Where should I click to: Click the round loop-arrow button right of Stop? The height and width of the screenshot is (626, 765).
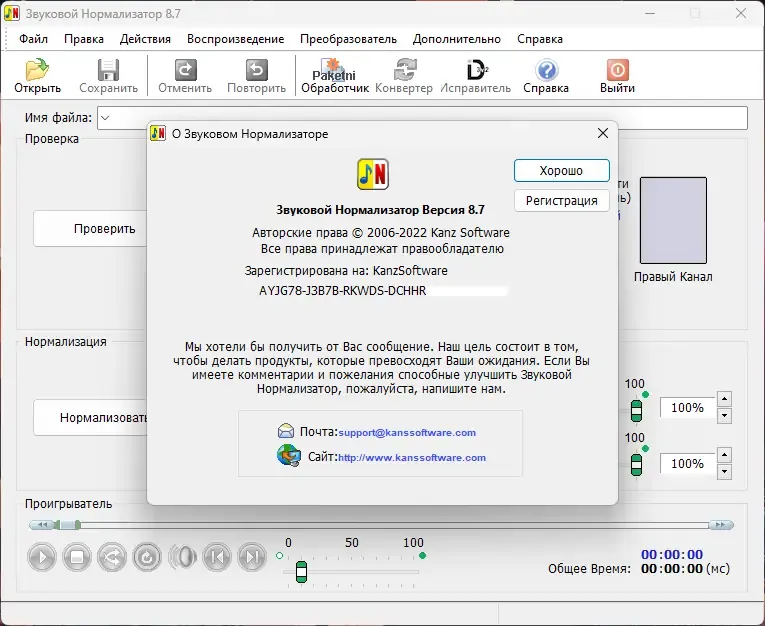tap(112, 557)
